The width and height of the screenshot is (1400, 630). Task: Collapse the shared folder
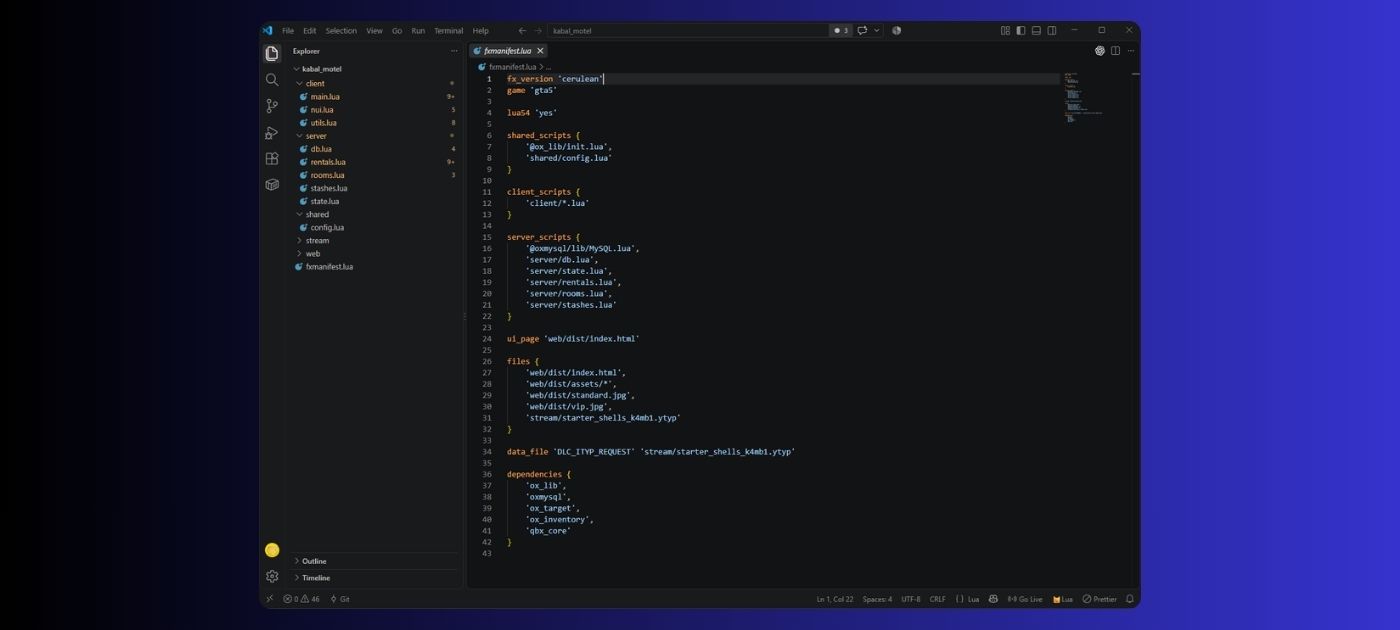[376, 214]
